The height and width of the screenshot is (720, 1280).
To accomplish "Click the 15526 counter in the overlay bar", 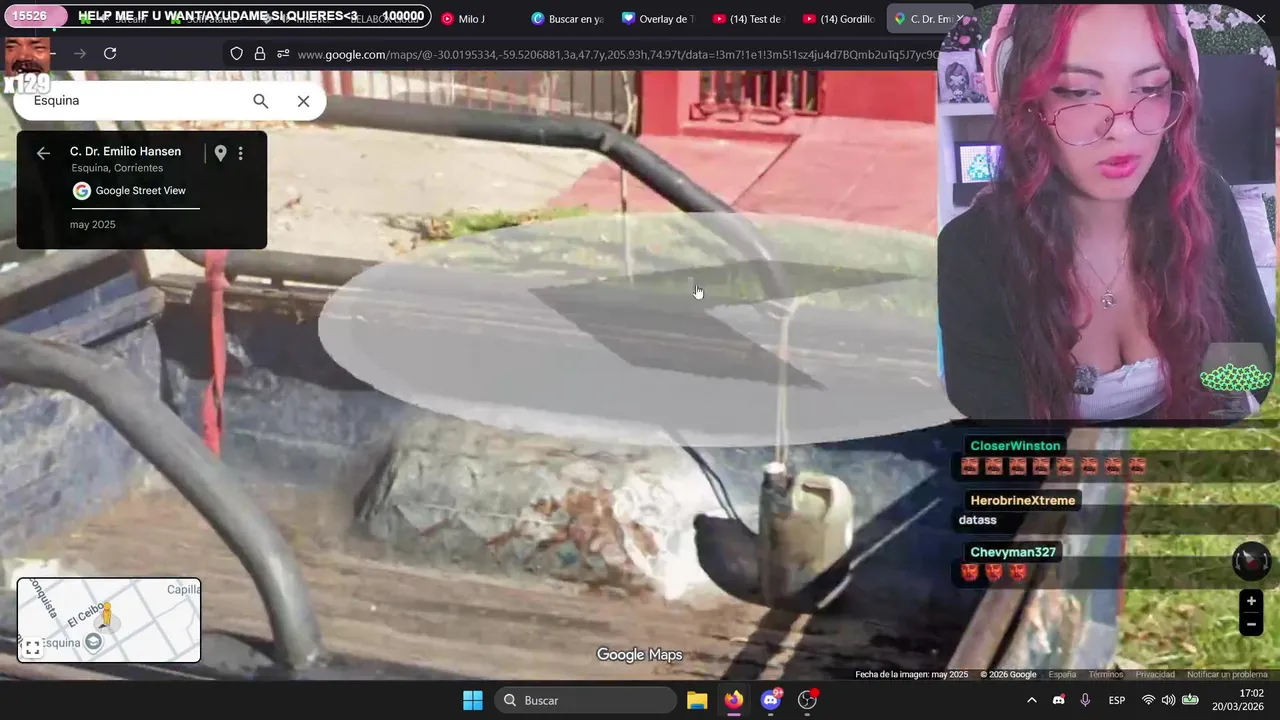I will (x=30, y=16).
